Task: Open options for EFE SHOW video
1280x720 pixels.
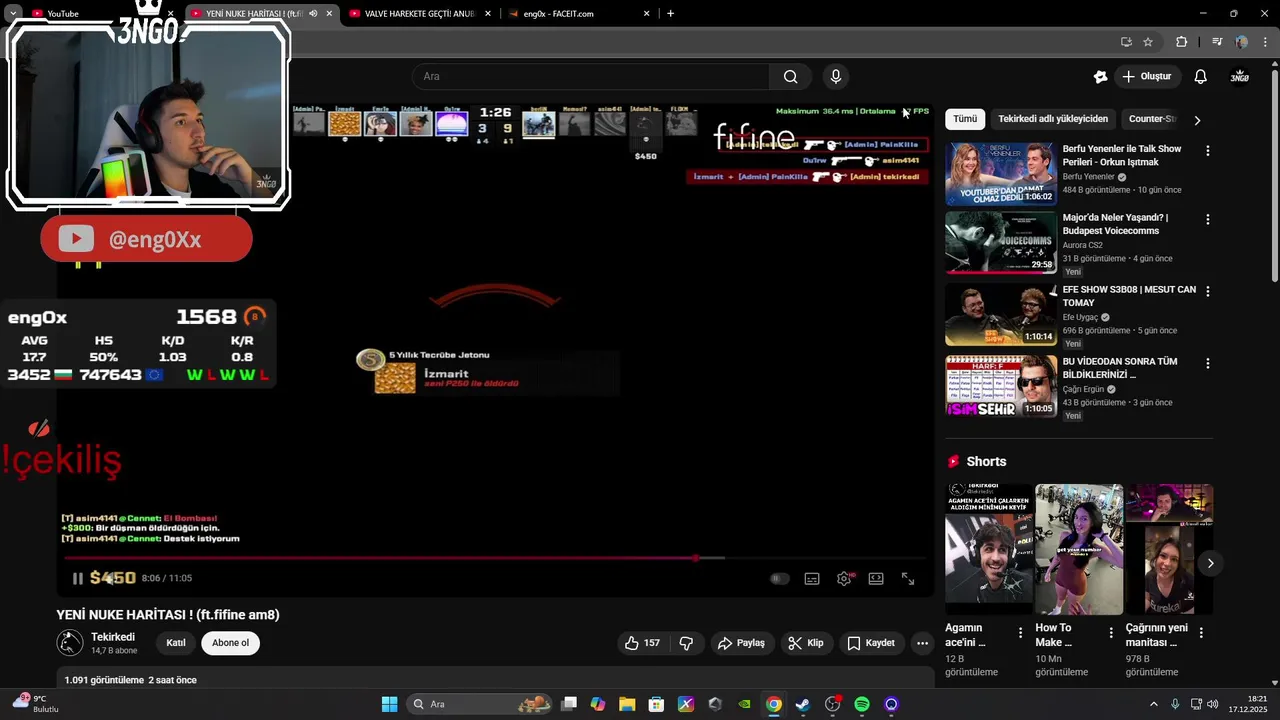Action: point(1207,291)
